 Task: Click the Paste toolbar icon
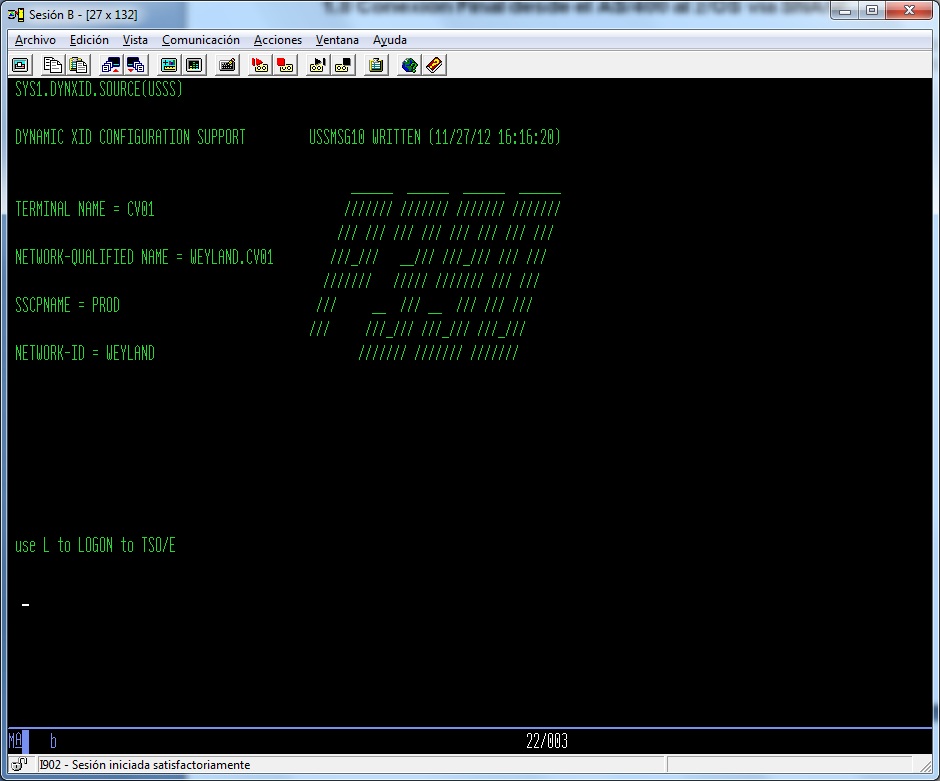79,65
